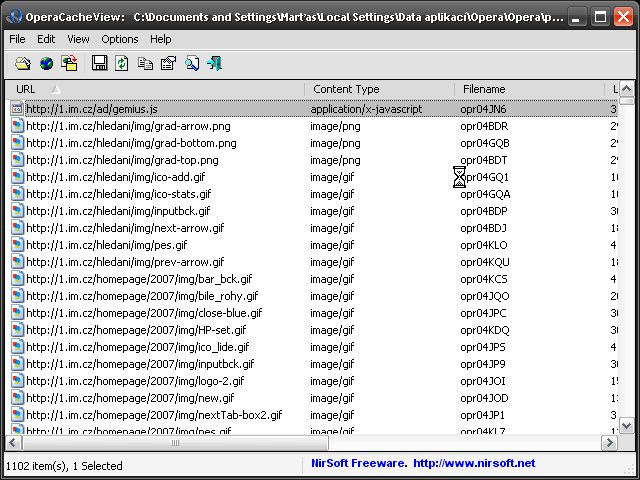Open the Help menu
640x480 pixels.
point(160,39)
